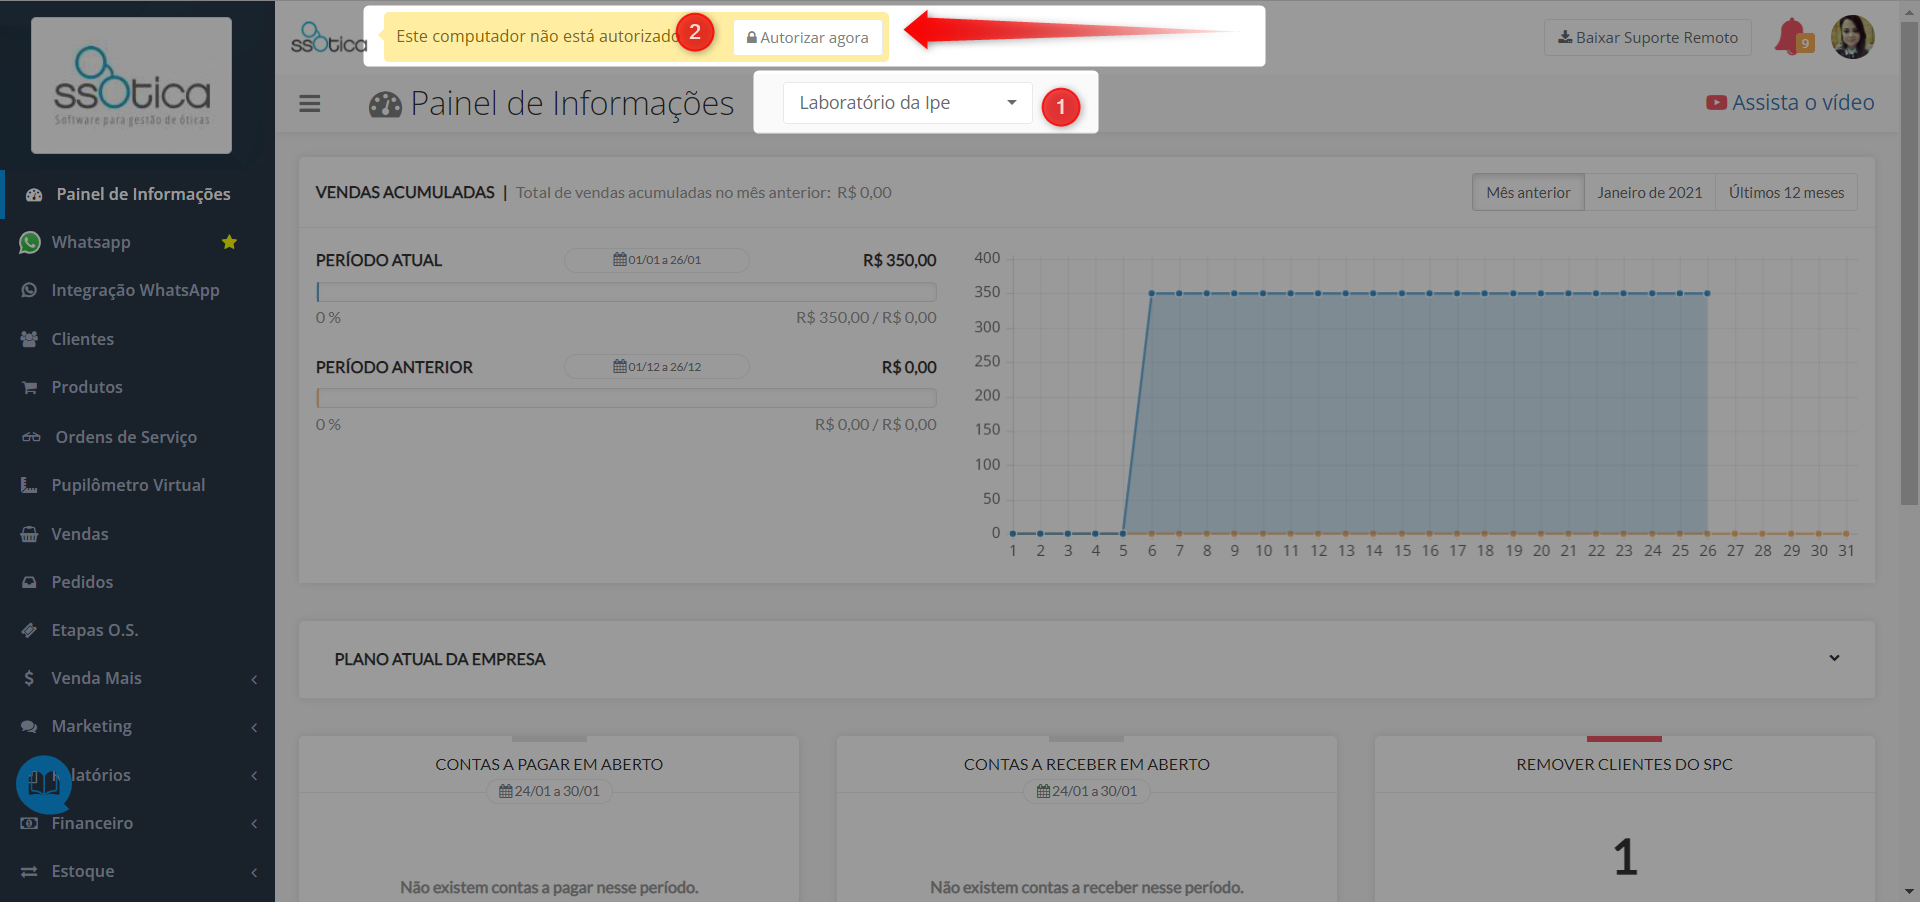This screenshot has height=902, width=1920.
Task: Click the Financeiro money icon
Action: coord(30,823)
